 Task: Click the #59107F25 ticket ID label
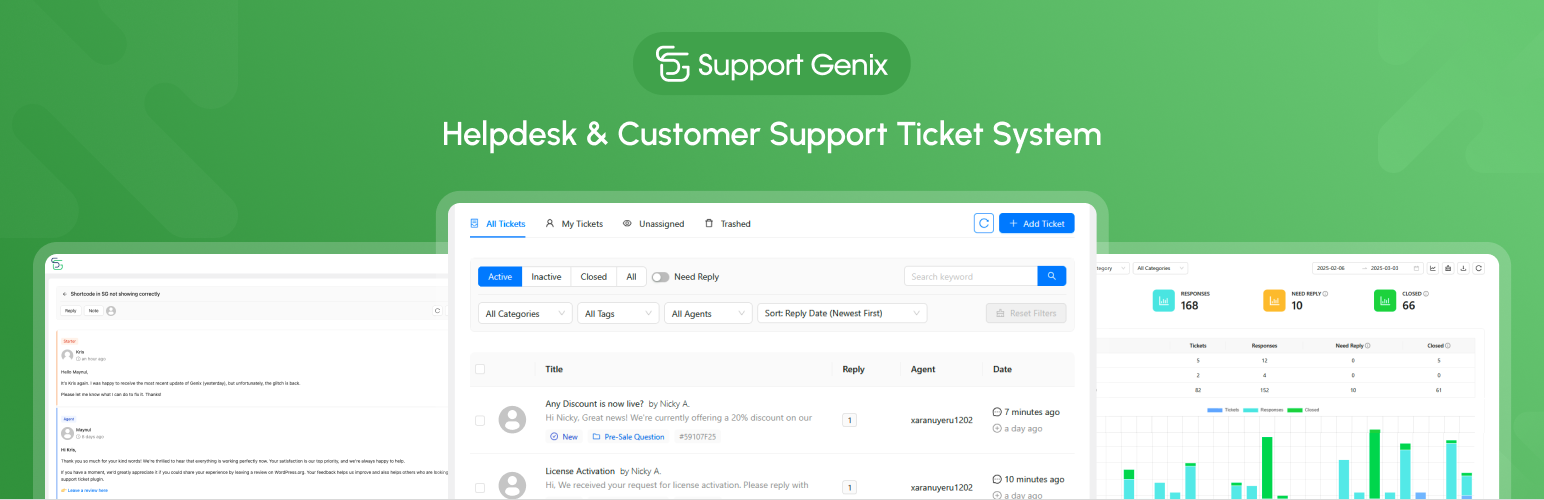698,437
